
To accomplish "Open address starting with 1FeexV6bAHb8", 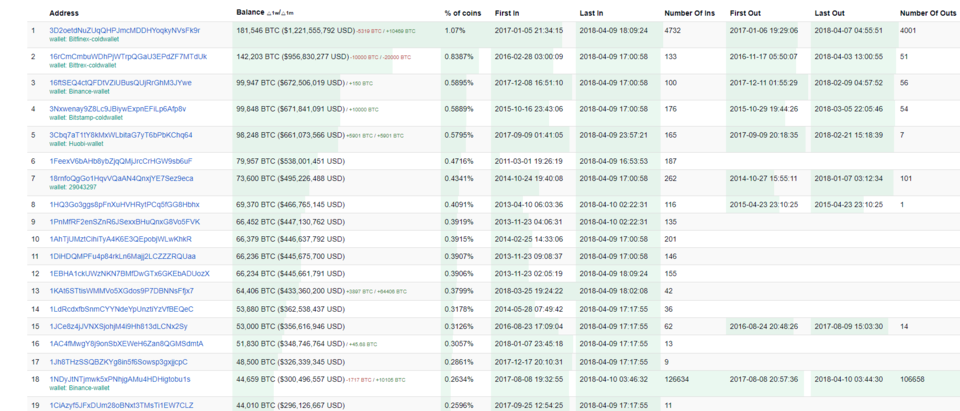I will coord(121,160).
